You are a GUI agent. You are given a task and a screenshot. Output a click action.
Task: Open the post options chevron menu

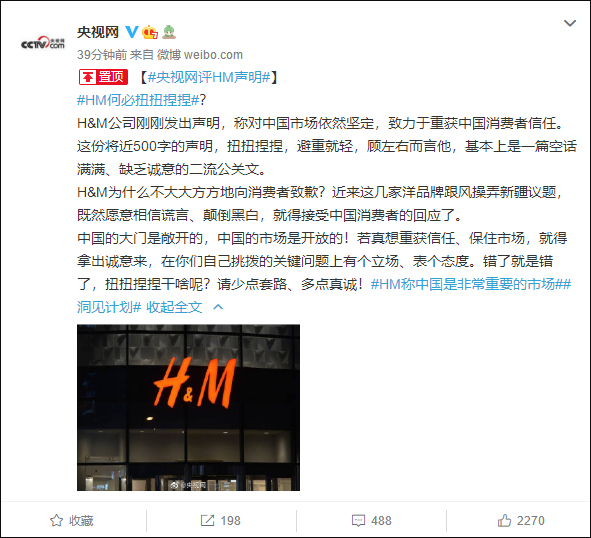pos(570,23)
